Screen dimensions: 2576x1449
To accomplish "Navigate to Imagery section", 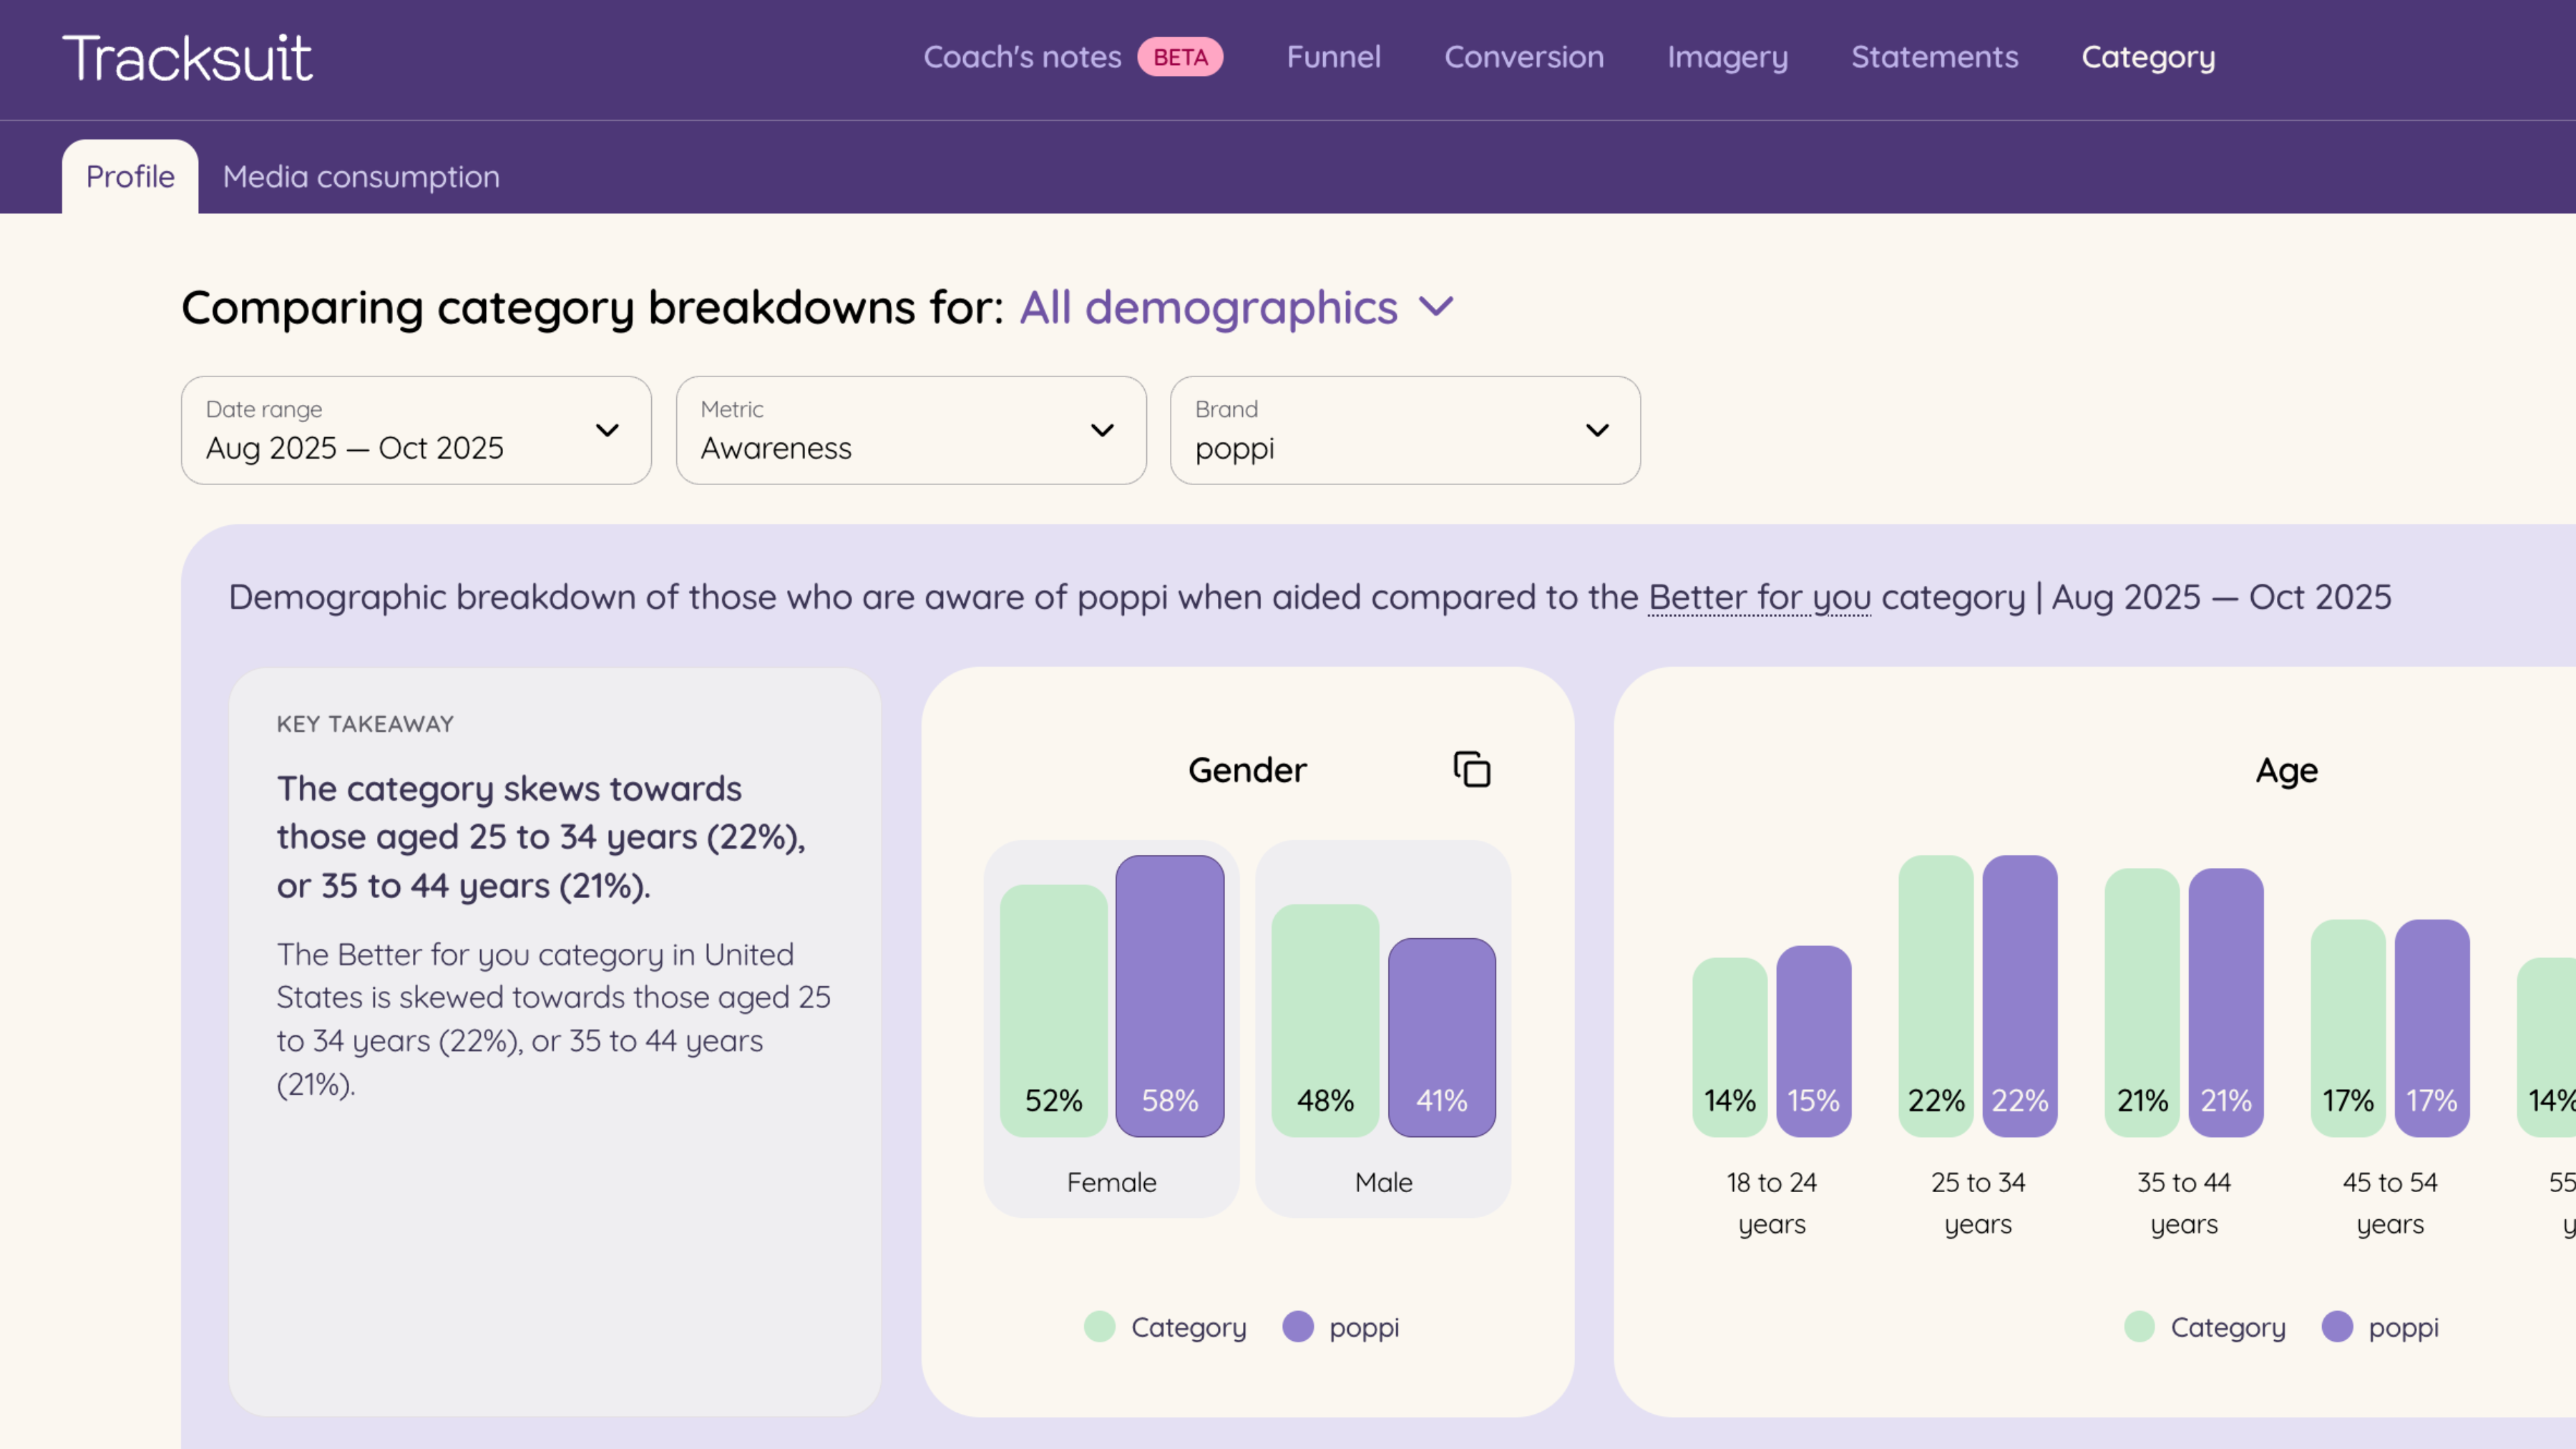I will click(x=1727, y=57).
